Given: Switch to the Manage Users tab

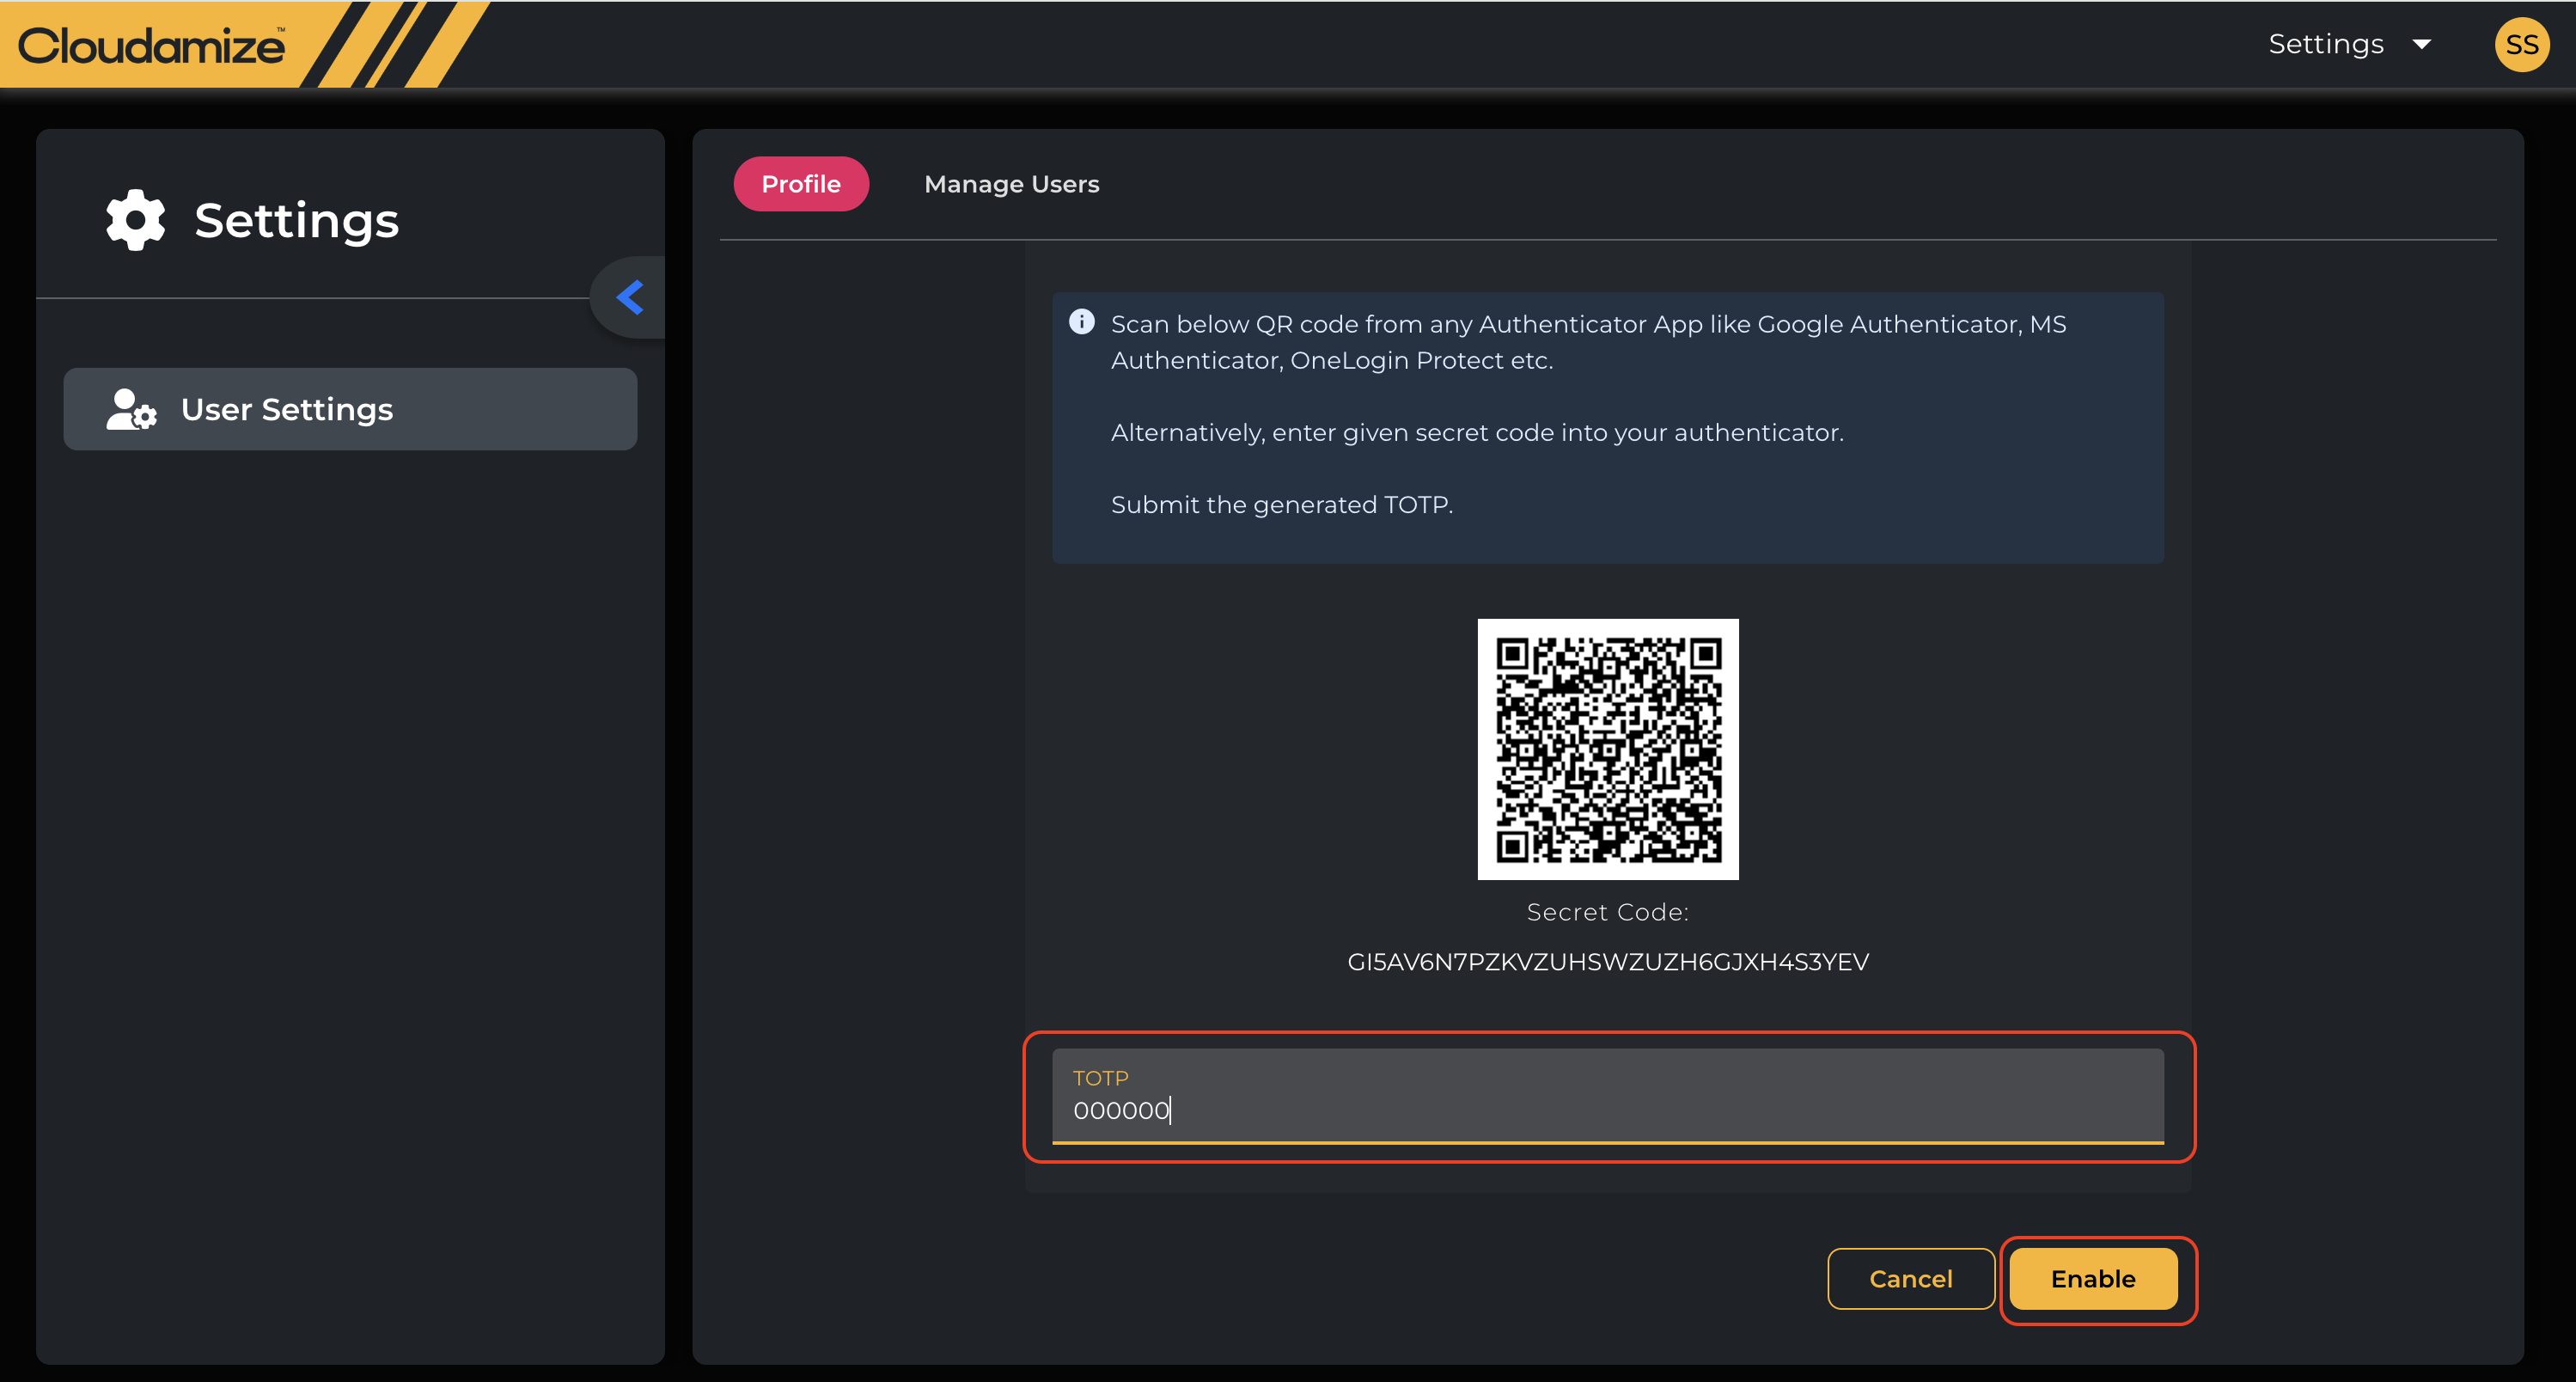Looking at the screenshot, I should coord(1011,184).
